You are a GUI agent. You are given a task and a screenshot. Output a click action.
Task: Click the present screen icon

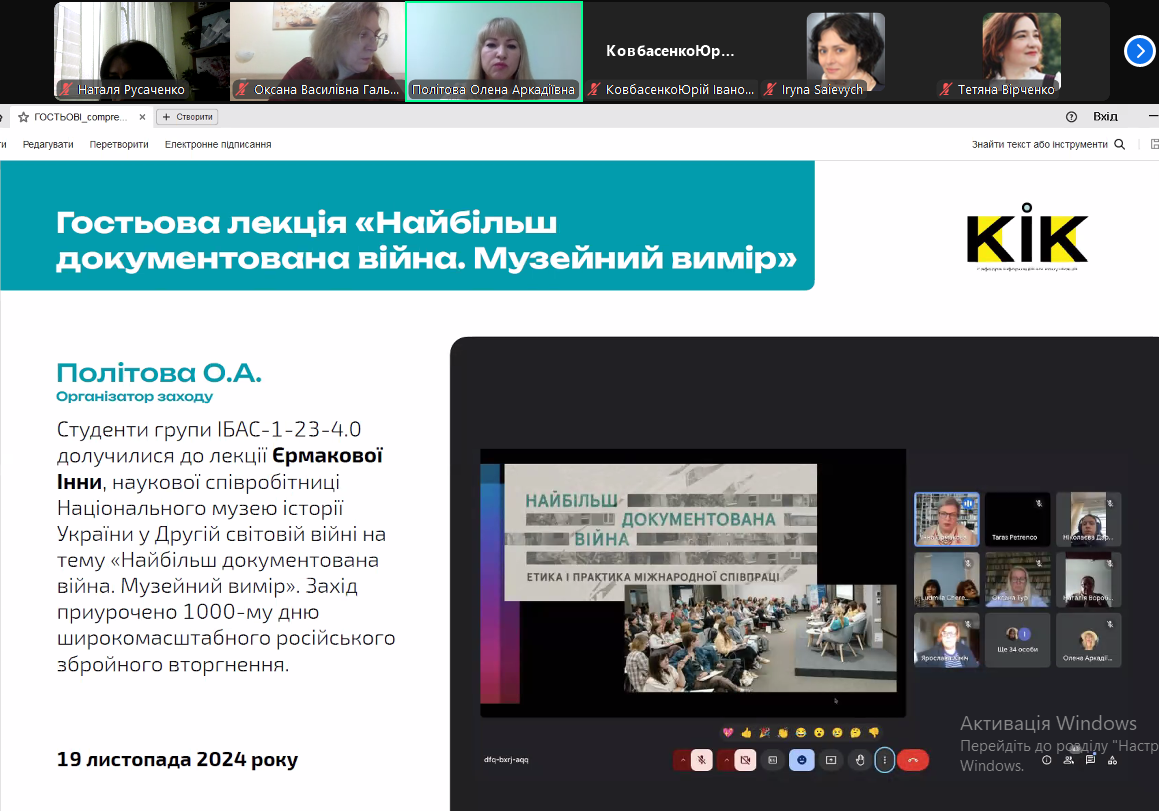pyautogui.click(x=830, y=760)
